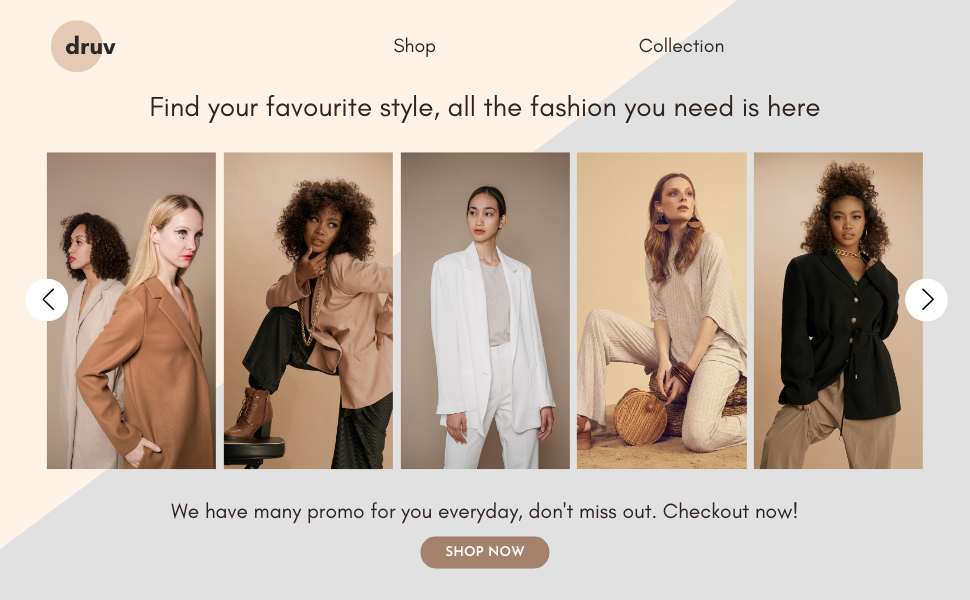Click the 'We have many promo' text
The width and height of the screenshot is (970, 600).
(484, 512)
